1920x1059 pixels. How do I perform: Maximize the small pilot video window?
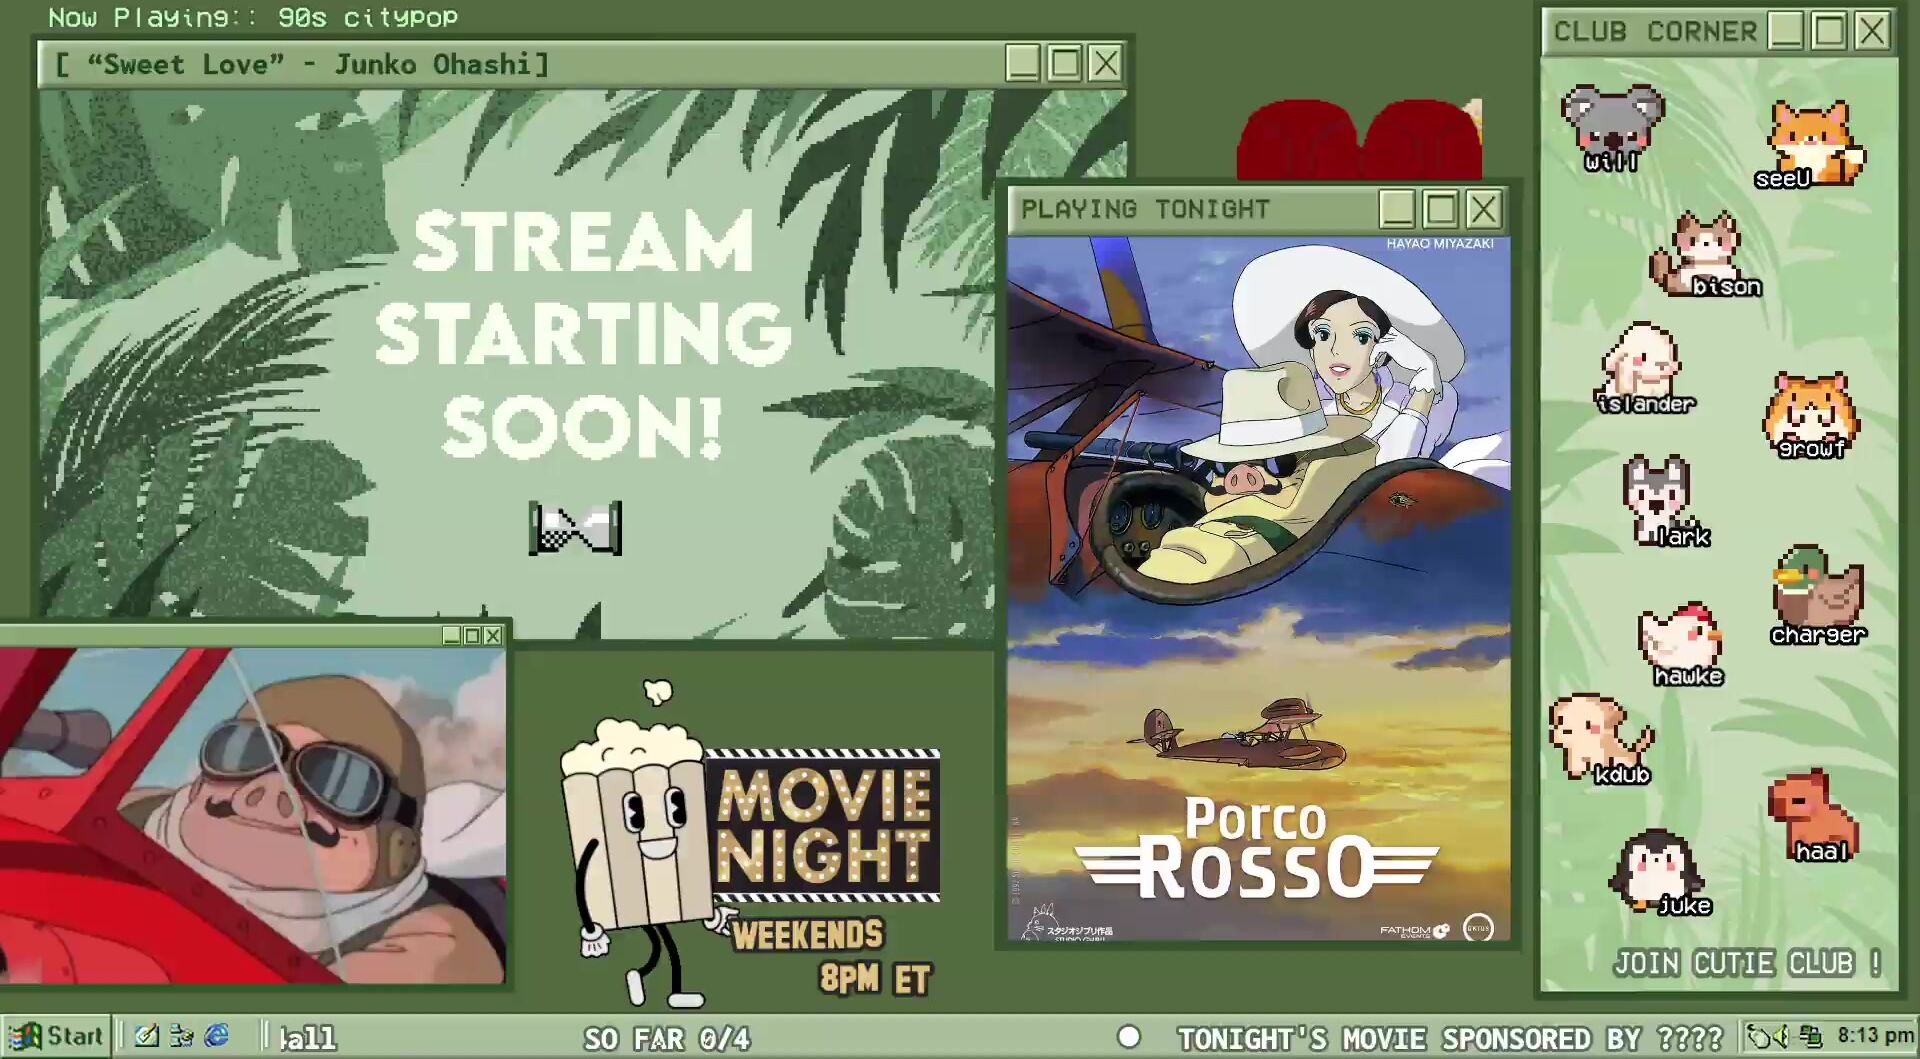click(472, 635)
